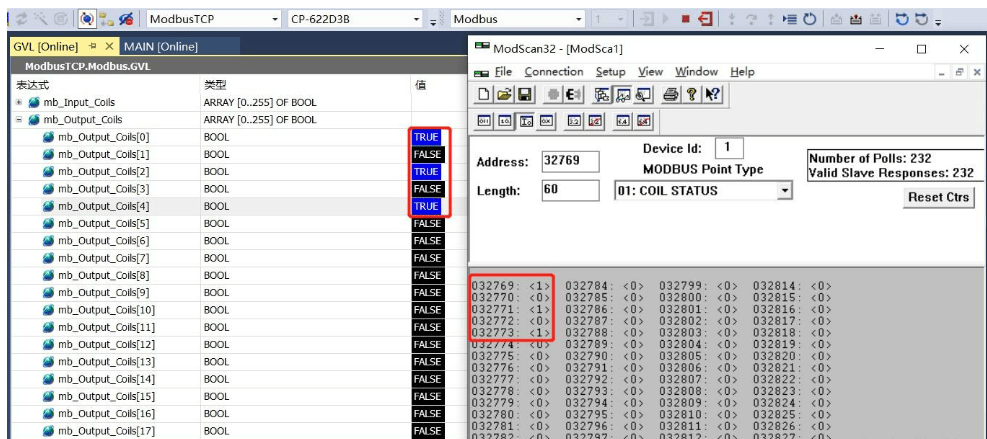Click the Print icon in ModScan32 toolbar
Screen dimensions: 987x439
[x=671, y=94]
